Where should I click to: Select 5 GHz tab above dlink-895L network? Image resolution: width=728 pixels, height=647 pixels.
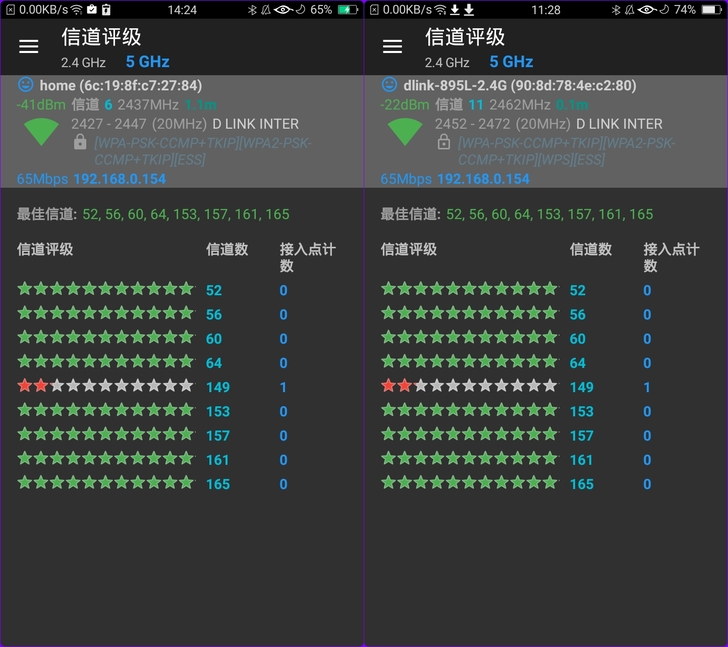click(511, 62)
